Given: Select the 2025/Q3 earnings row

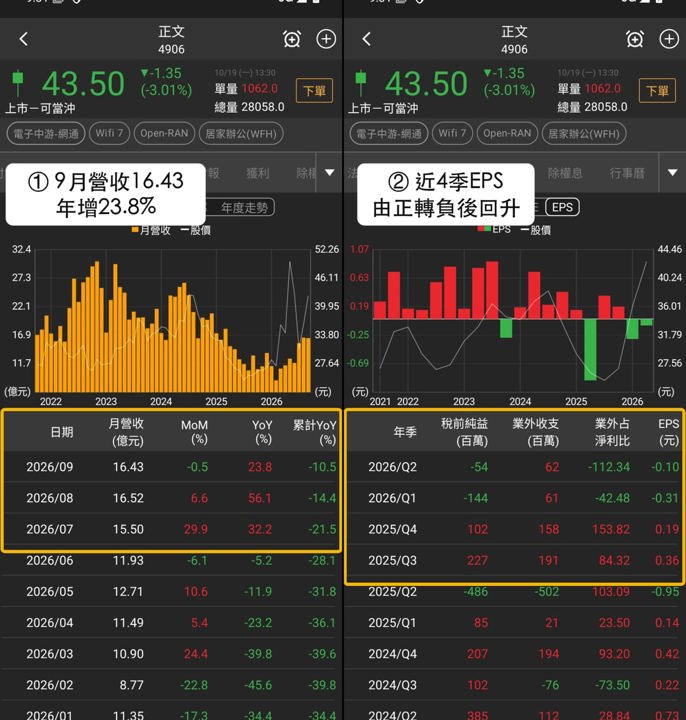Looking at the screenshot, I should pyautogui.click(x=515, y=560).
